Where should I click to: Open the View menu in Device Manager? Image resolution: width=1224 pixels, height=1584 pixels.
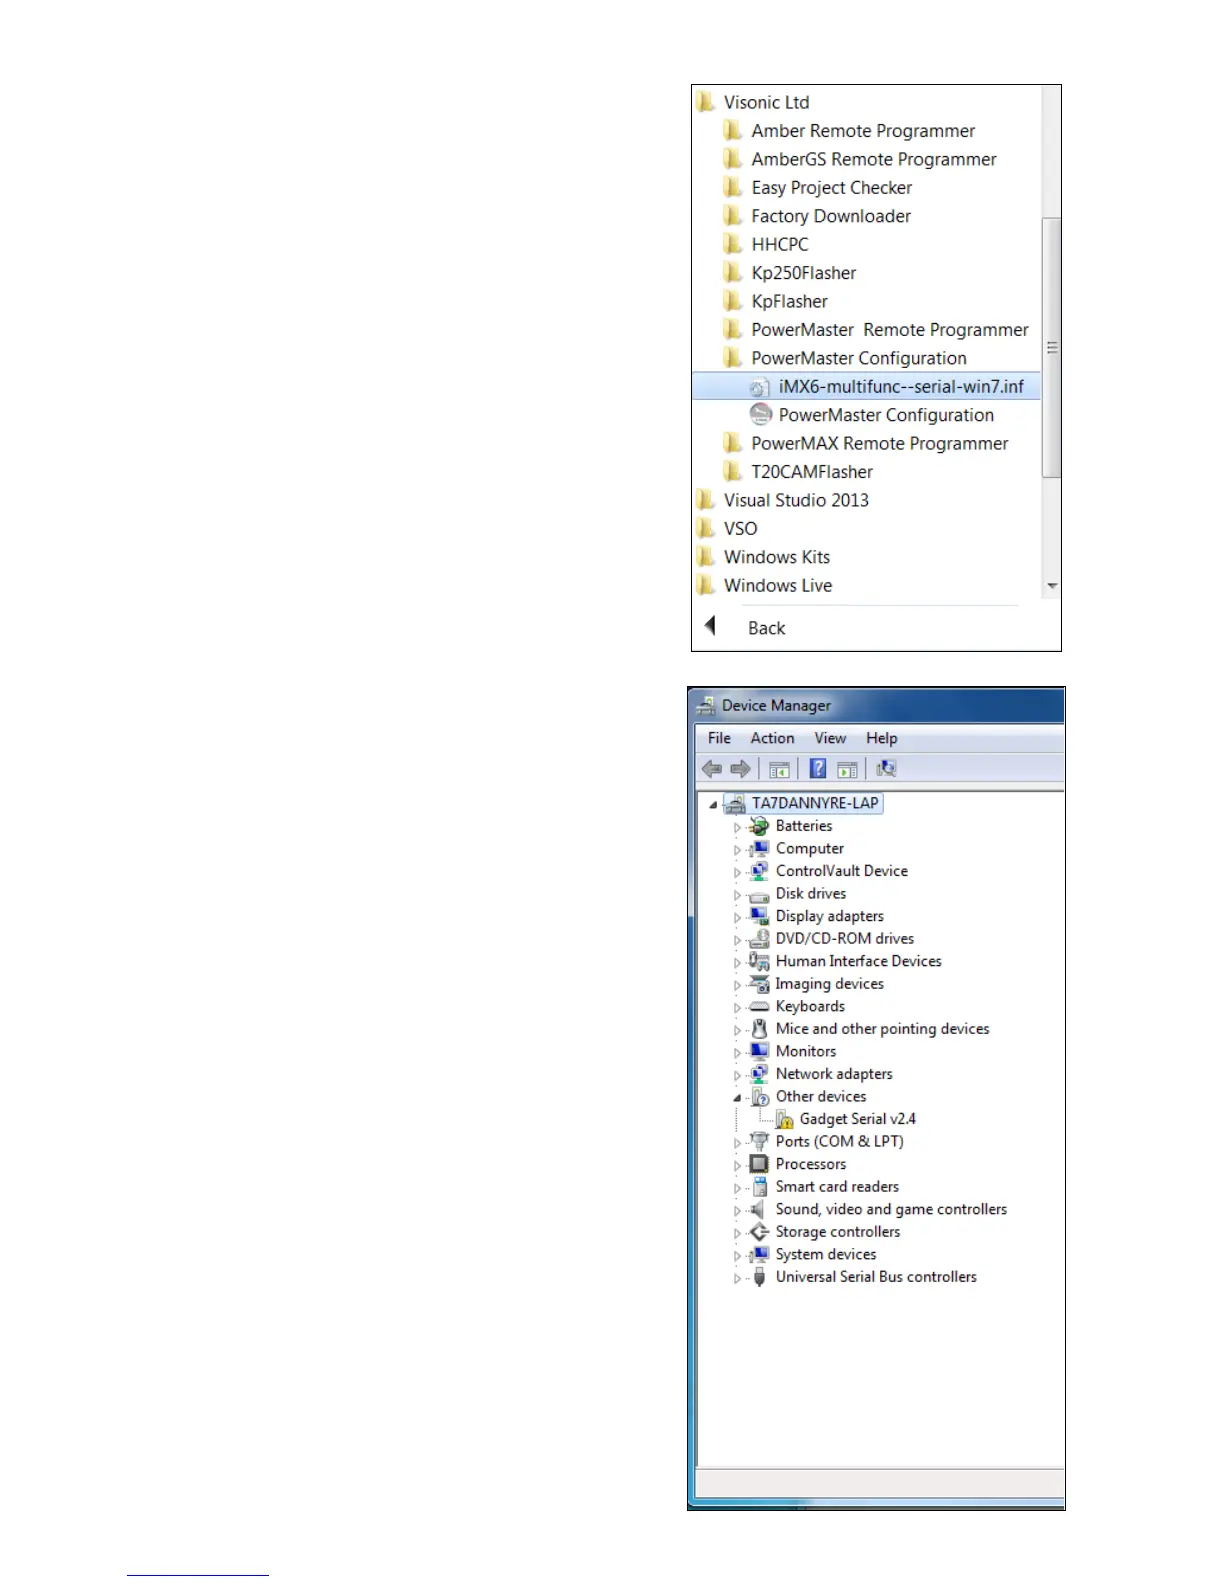(x=830, y=738)
